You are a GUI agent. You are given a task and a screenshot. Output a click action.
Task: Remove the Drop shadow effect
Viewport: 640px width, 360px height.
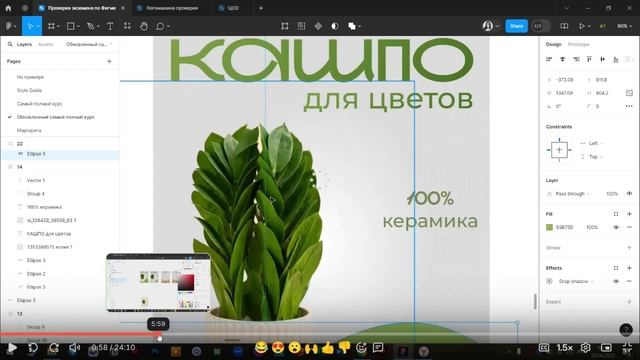629,281
